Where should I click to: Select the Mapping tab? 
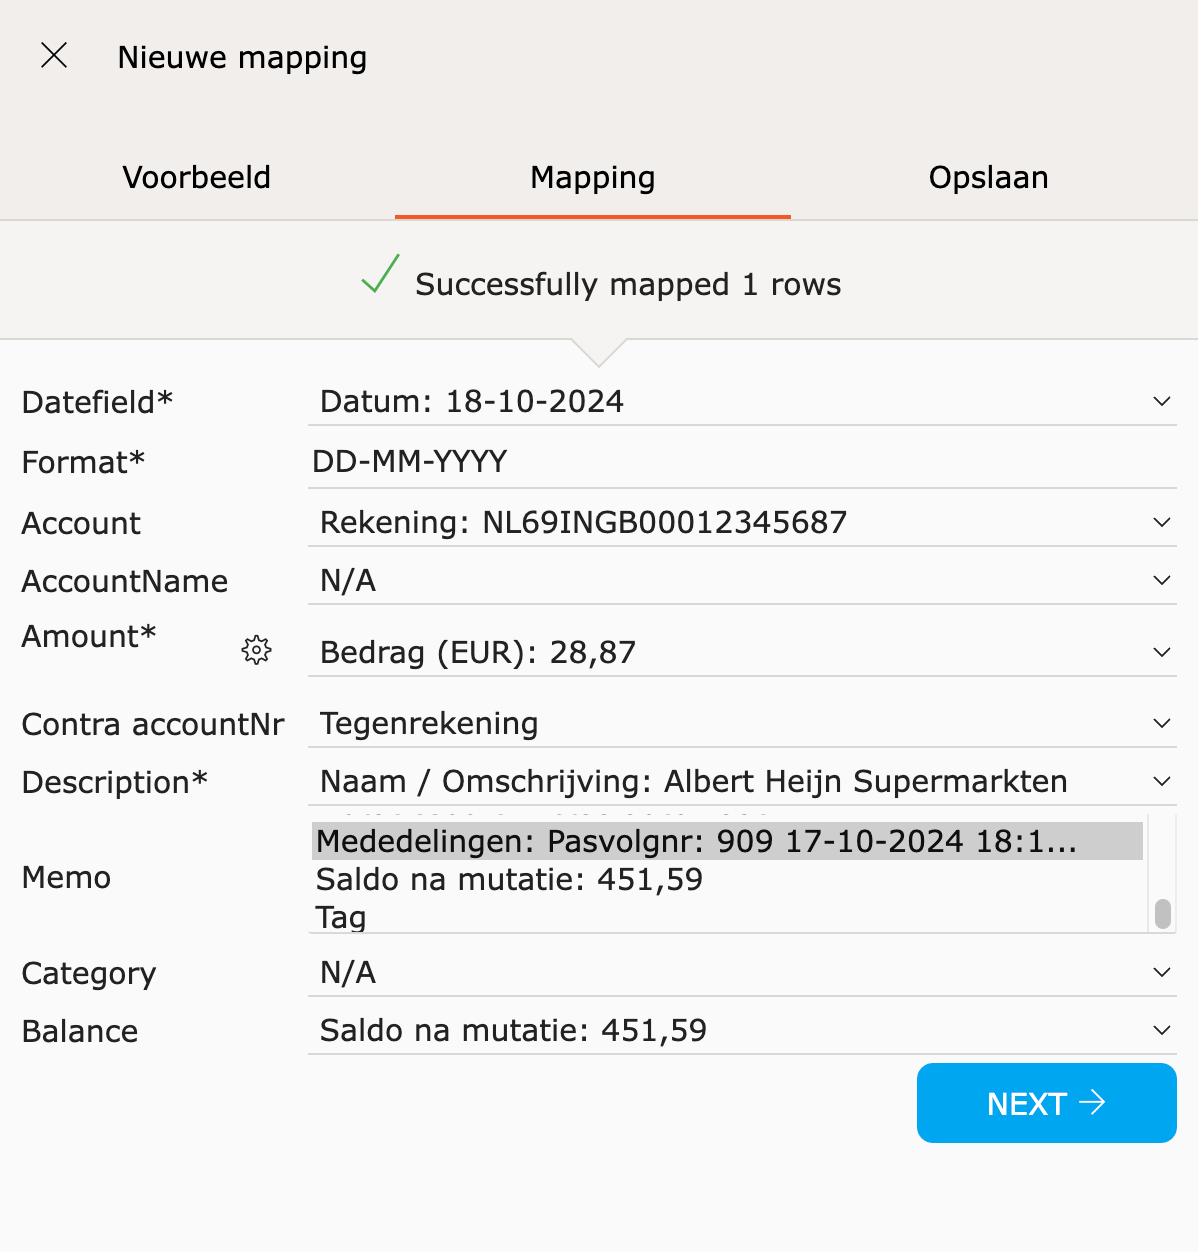click(593, 177)
